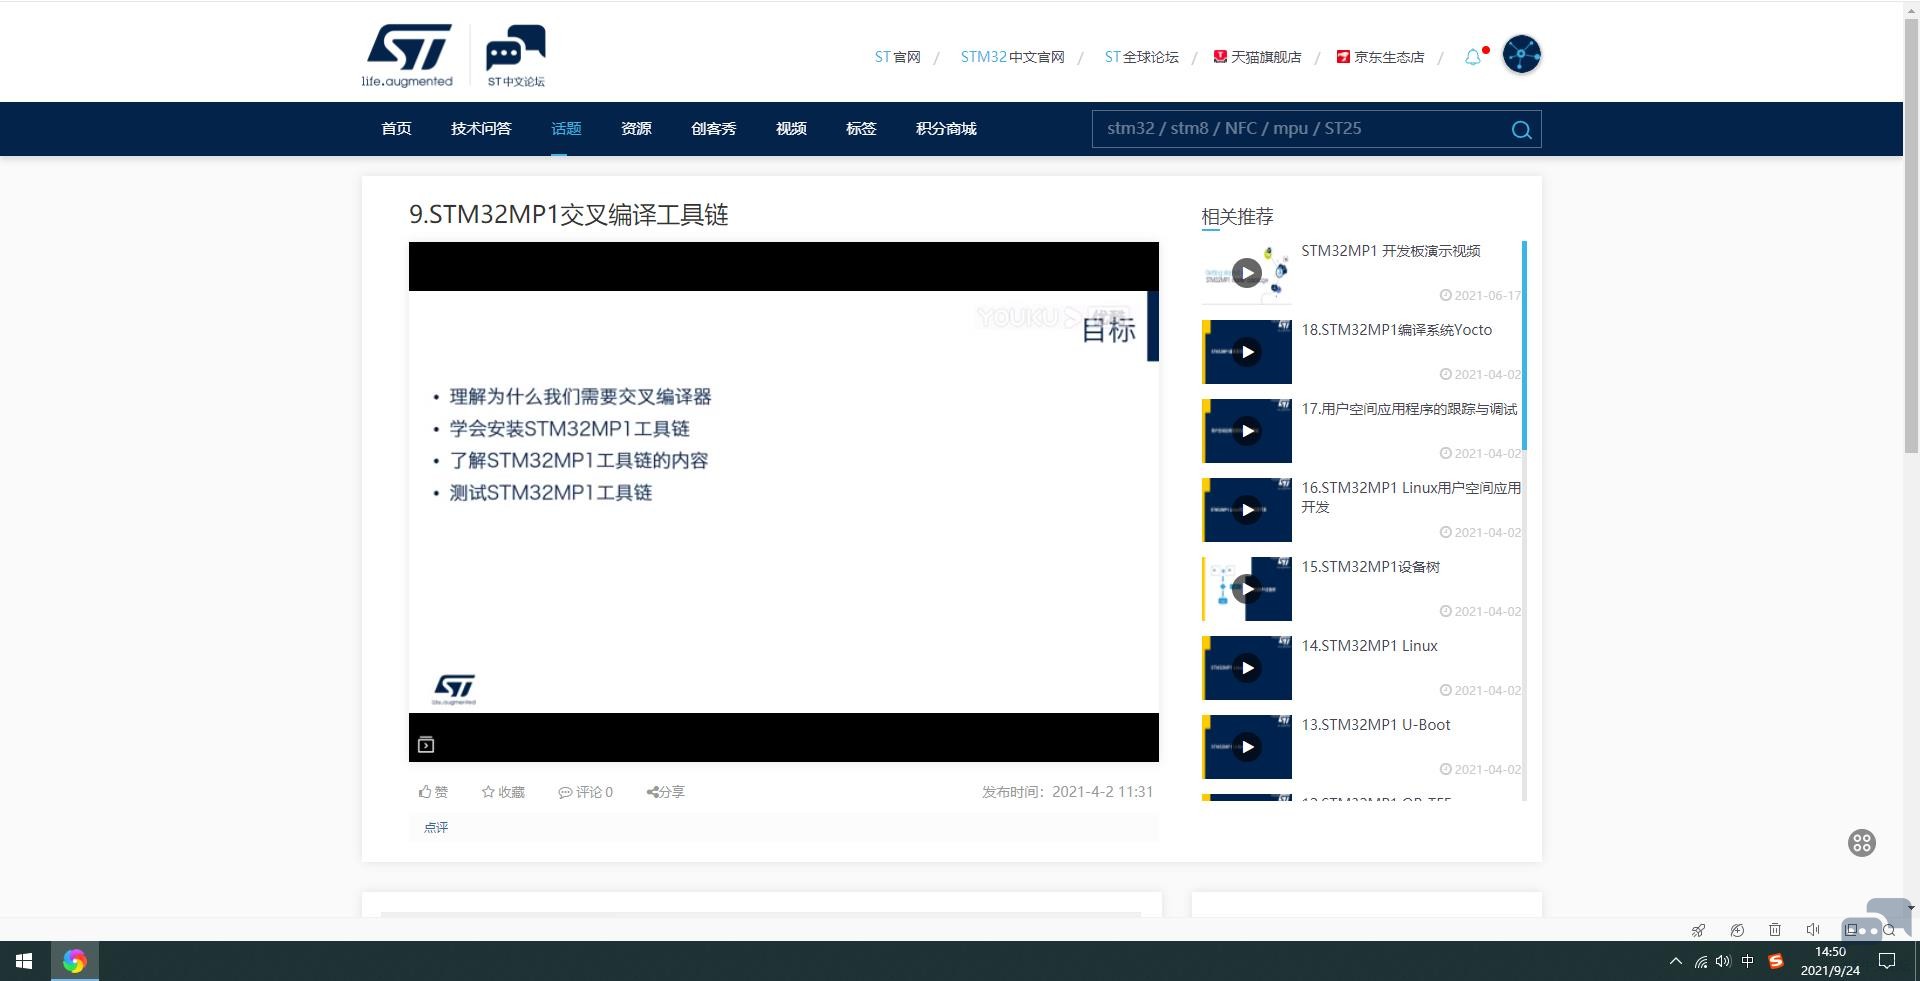
Task: Go to the 首页 nav item
Action: 396,129
